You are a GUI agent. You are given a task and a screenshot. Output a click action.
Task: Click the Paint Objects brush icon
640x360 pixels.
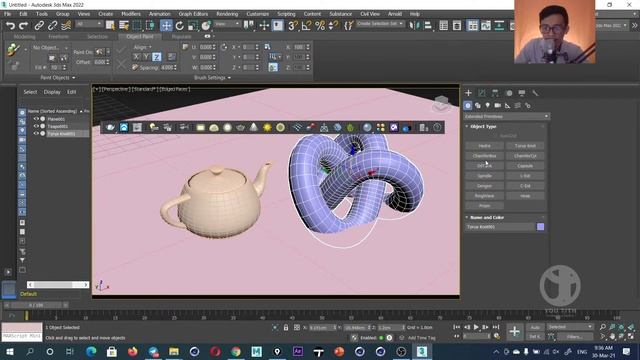pos(13,50)
